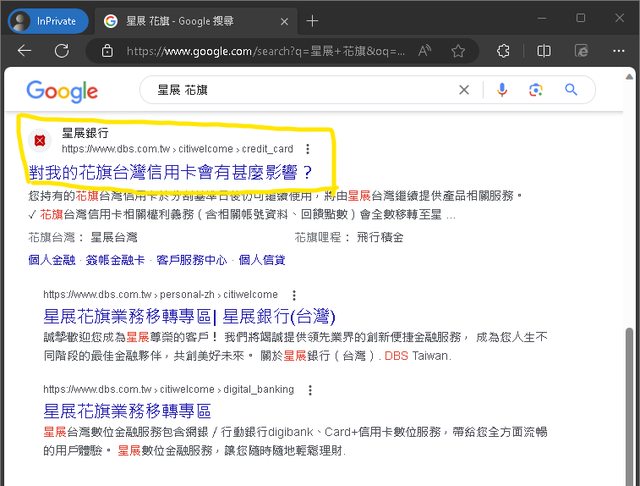The width and height of the screenshot is (640, 486).
Task: Go back to previous page
Action: point(26,51)
